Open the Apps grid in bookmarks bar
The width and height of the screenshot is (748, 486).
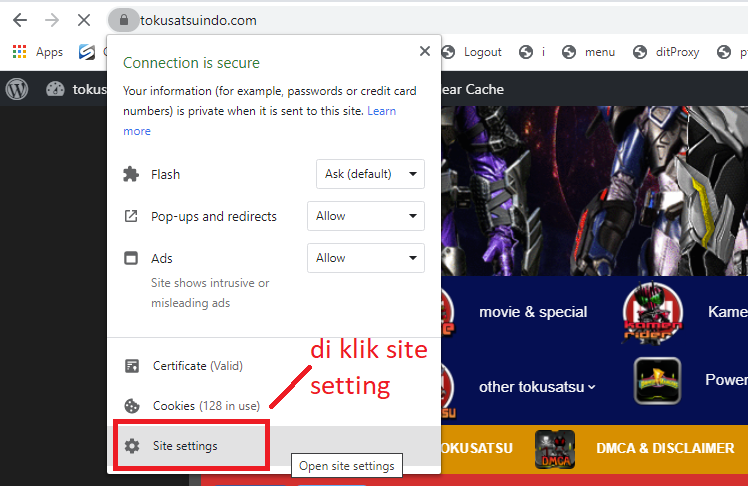coord(37,52)
